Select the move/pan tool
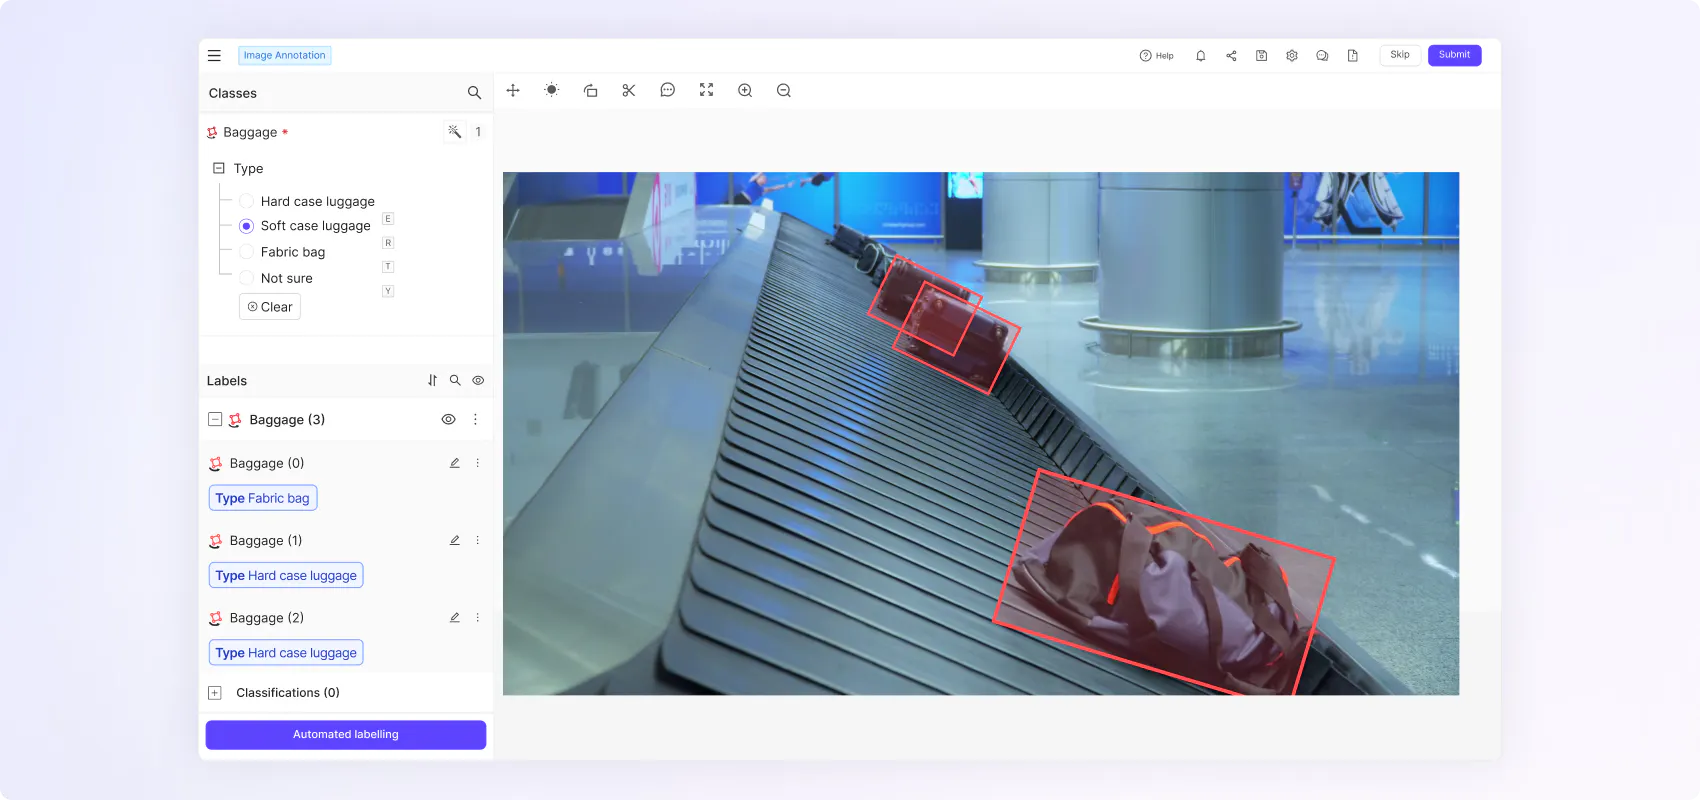The height and width of the screenshot is (800, 1700). 513,90
